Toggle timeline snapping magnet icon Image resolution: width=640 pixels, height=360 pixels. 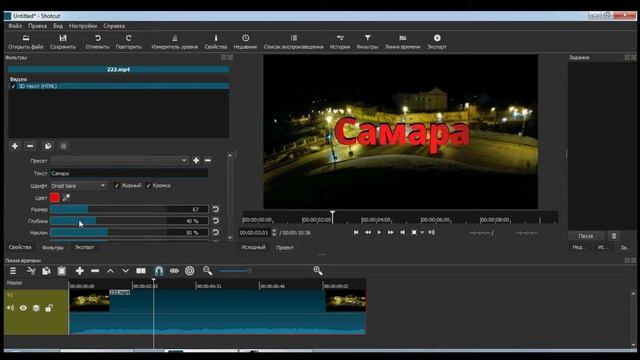159,271
